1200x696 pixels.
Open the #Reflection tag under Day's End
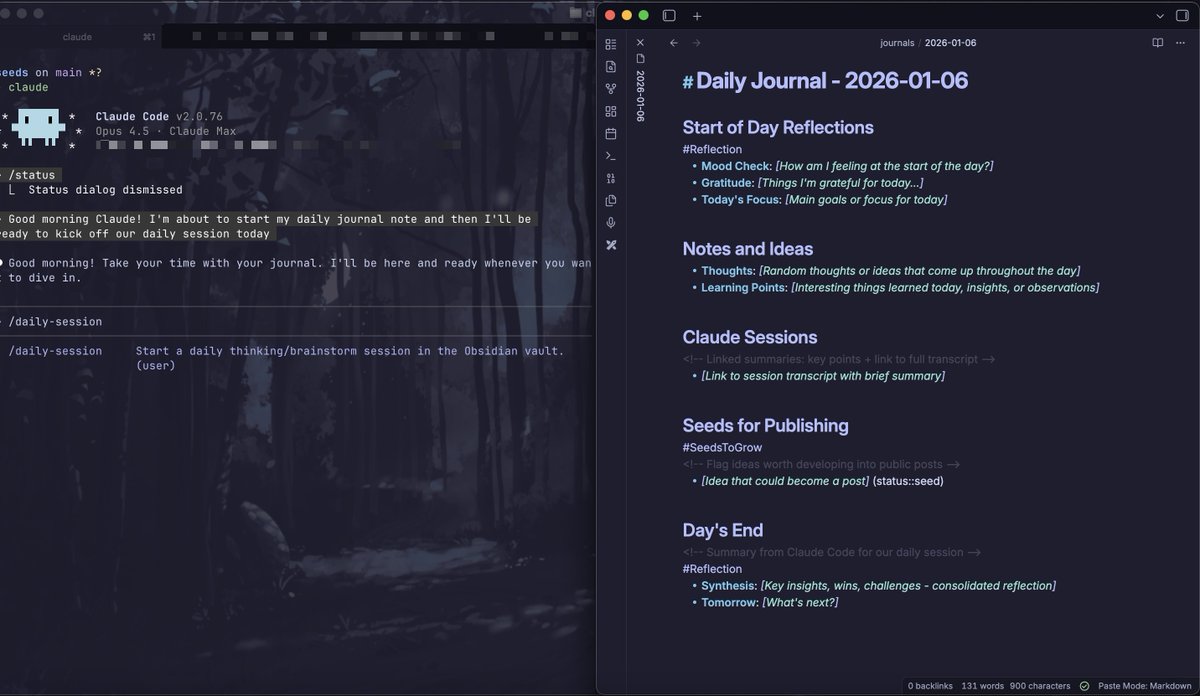(712, 569)
